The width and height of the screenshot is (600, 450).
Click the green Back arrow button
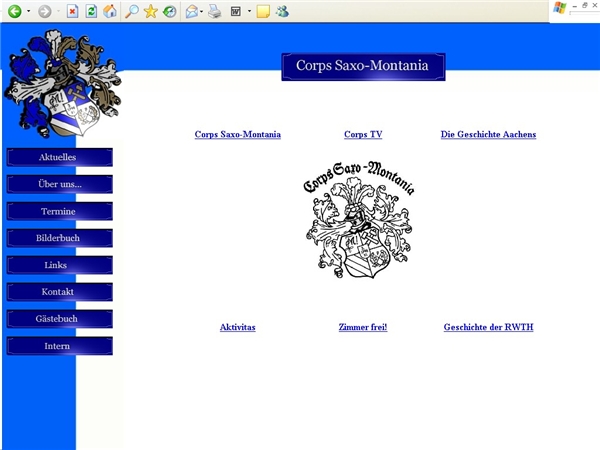pyautogui.click(x=15, y=11)
